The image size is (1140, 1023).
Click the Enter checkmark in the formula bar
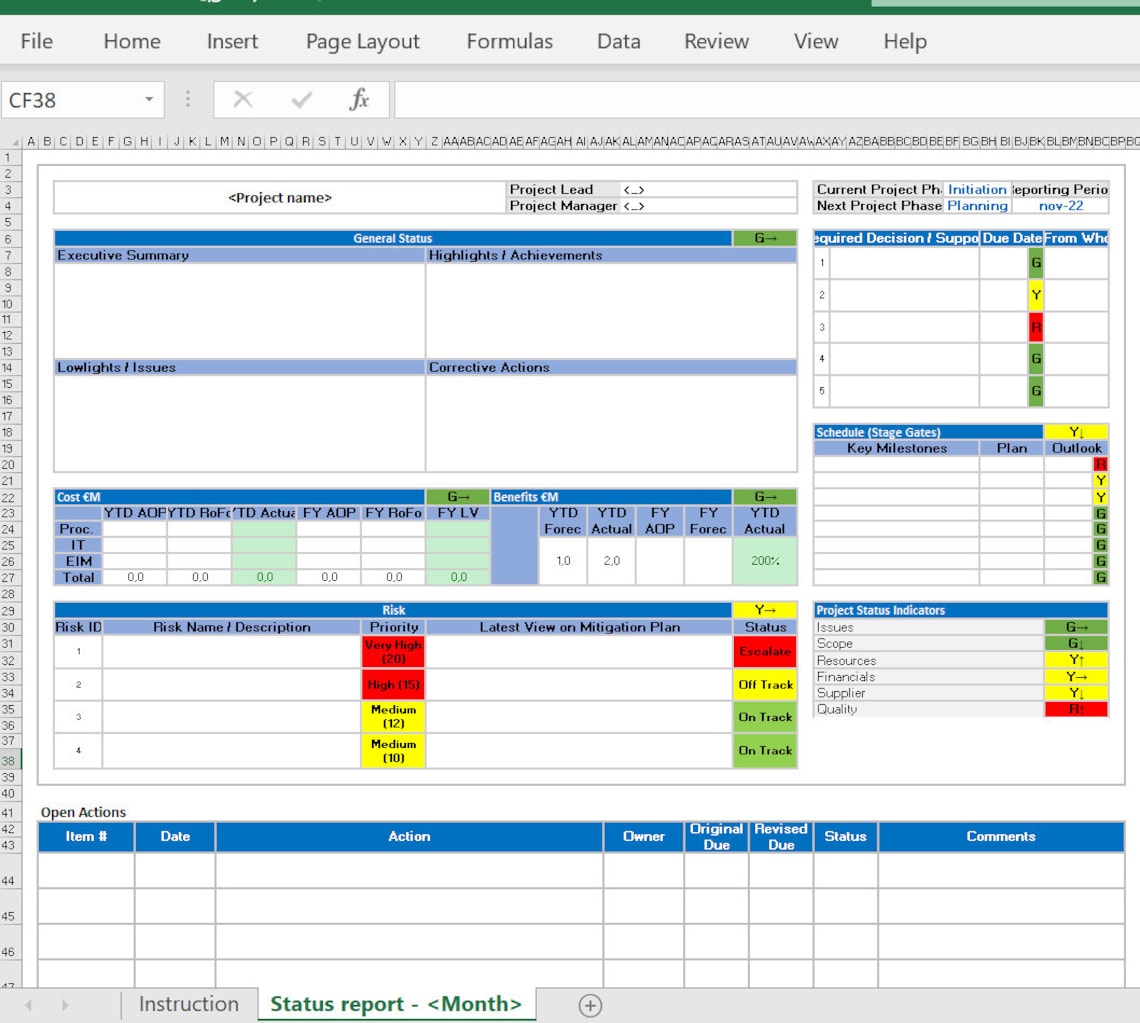point(295,99)
